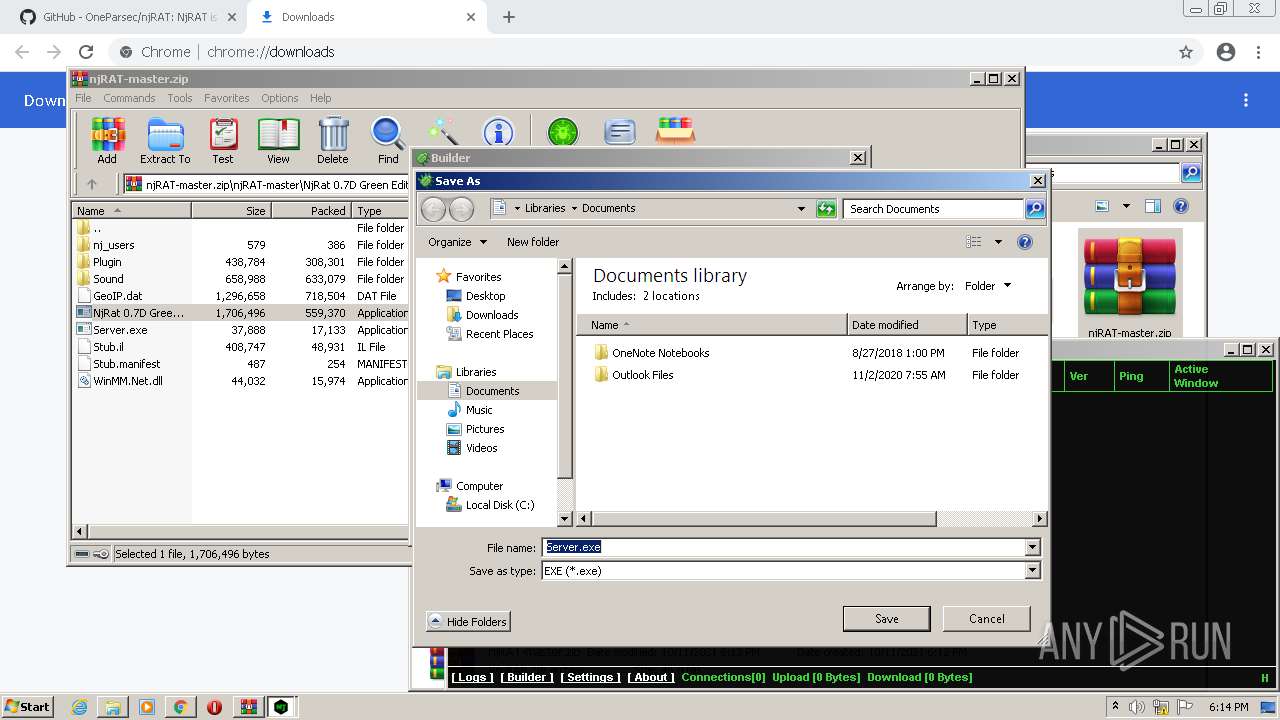Open the address bar history dropdown arrow
The width and height of the screenshot is (1280, 720).
pos(801,209)
